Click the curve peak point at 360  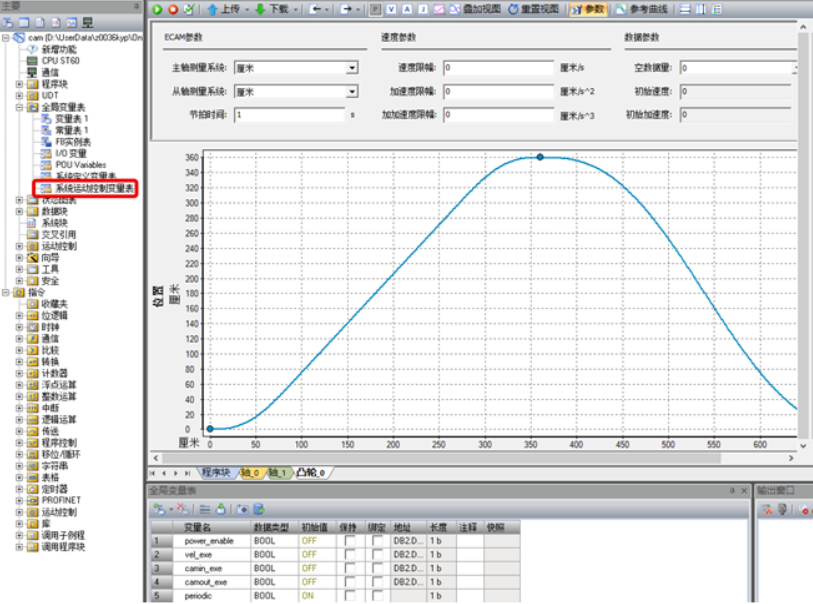(x=540, y=157)
